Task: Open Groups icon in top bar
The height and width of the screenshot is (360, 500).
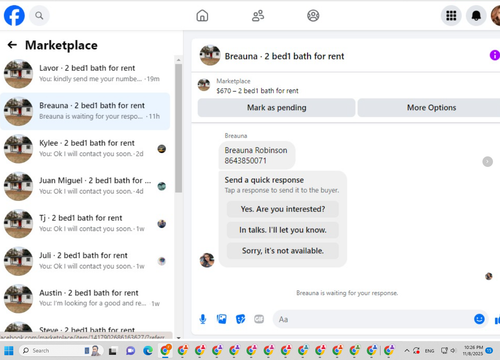Action: (313, 16)
